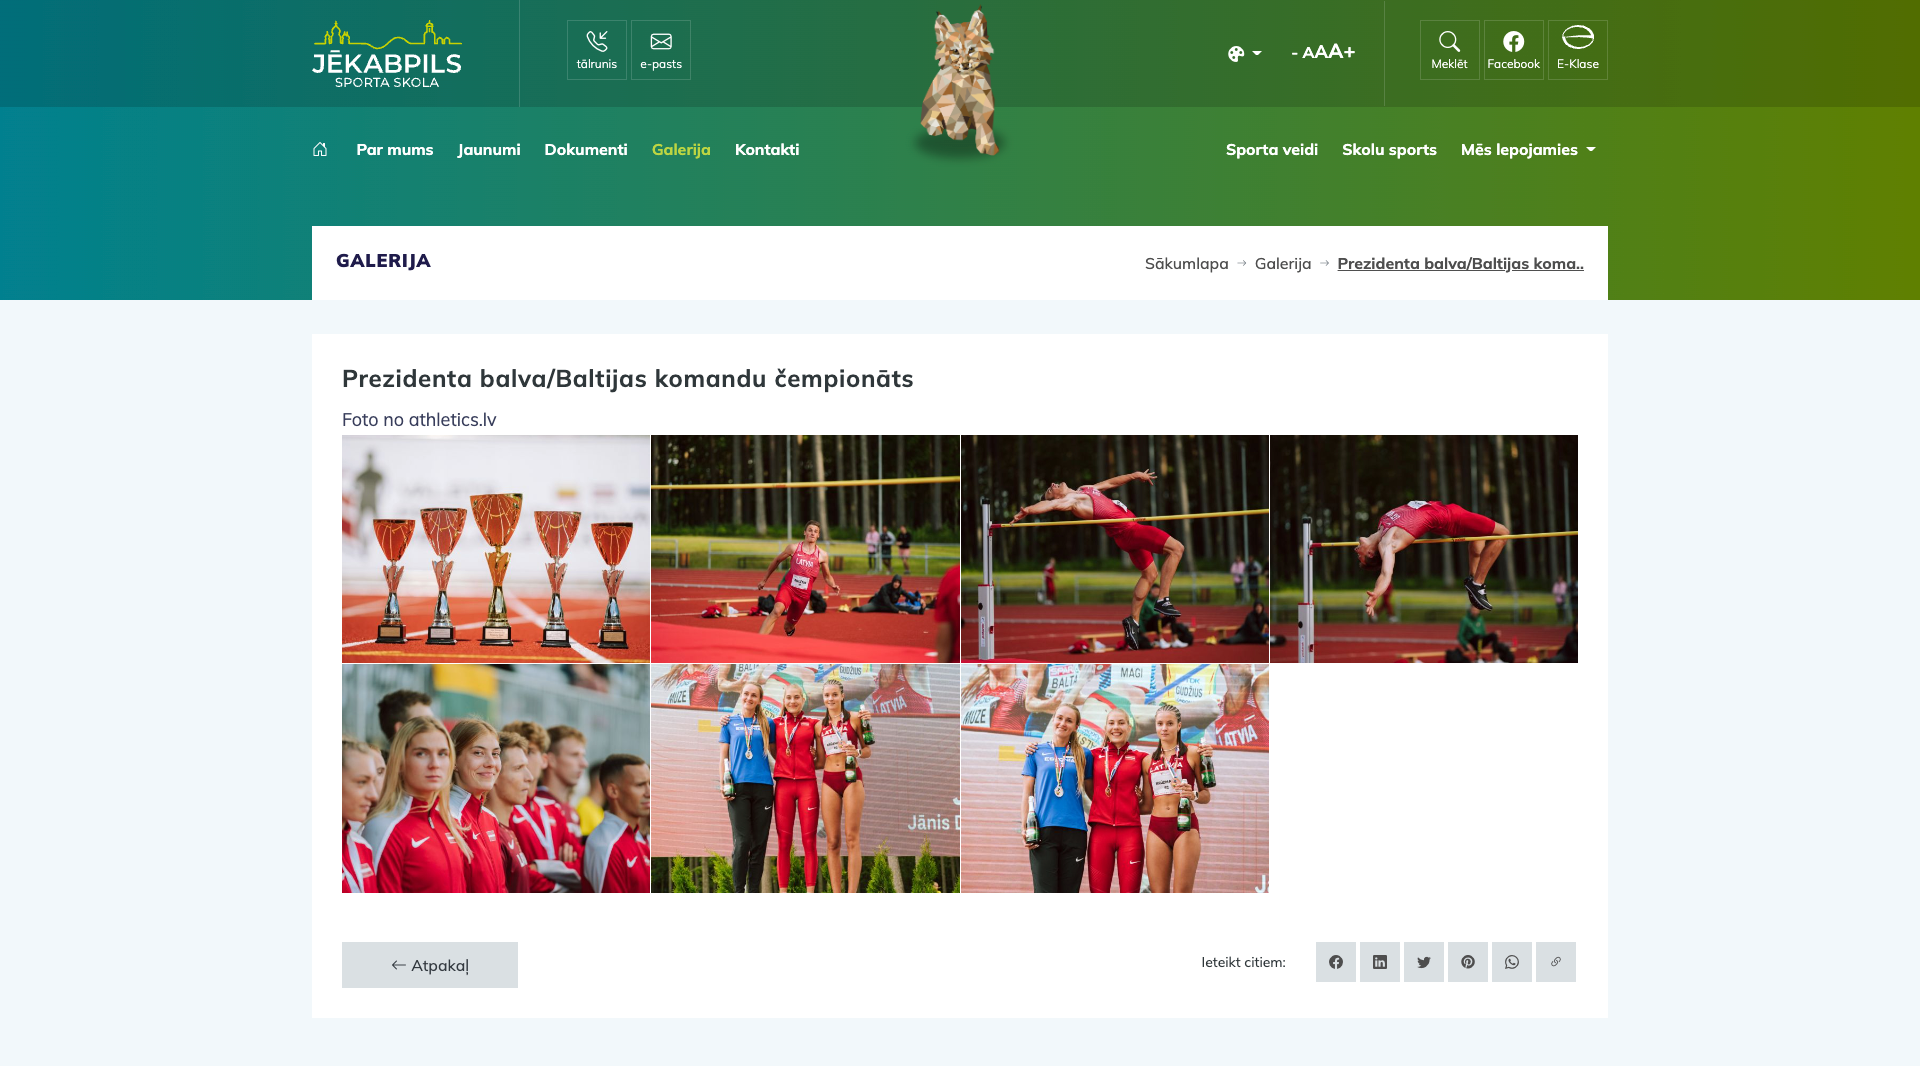The width and height of the screenshot is (1920, 1080).
Task: Click the Jēkabpils Sporta Skola logo
Action: click(387, 54)
